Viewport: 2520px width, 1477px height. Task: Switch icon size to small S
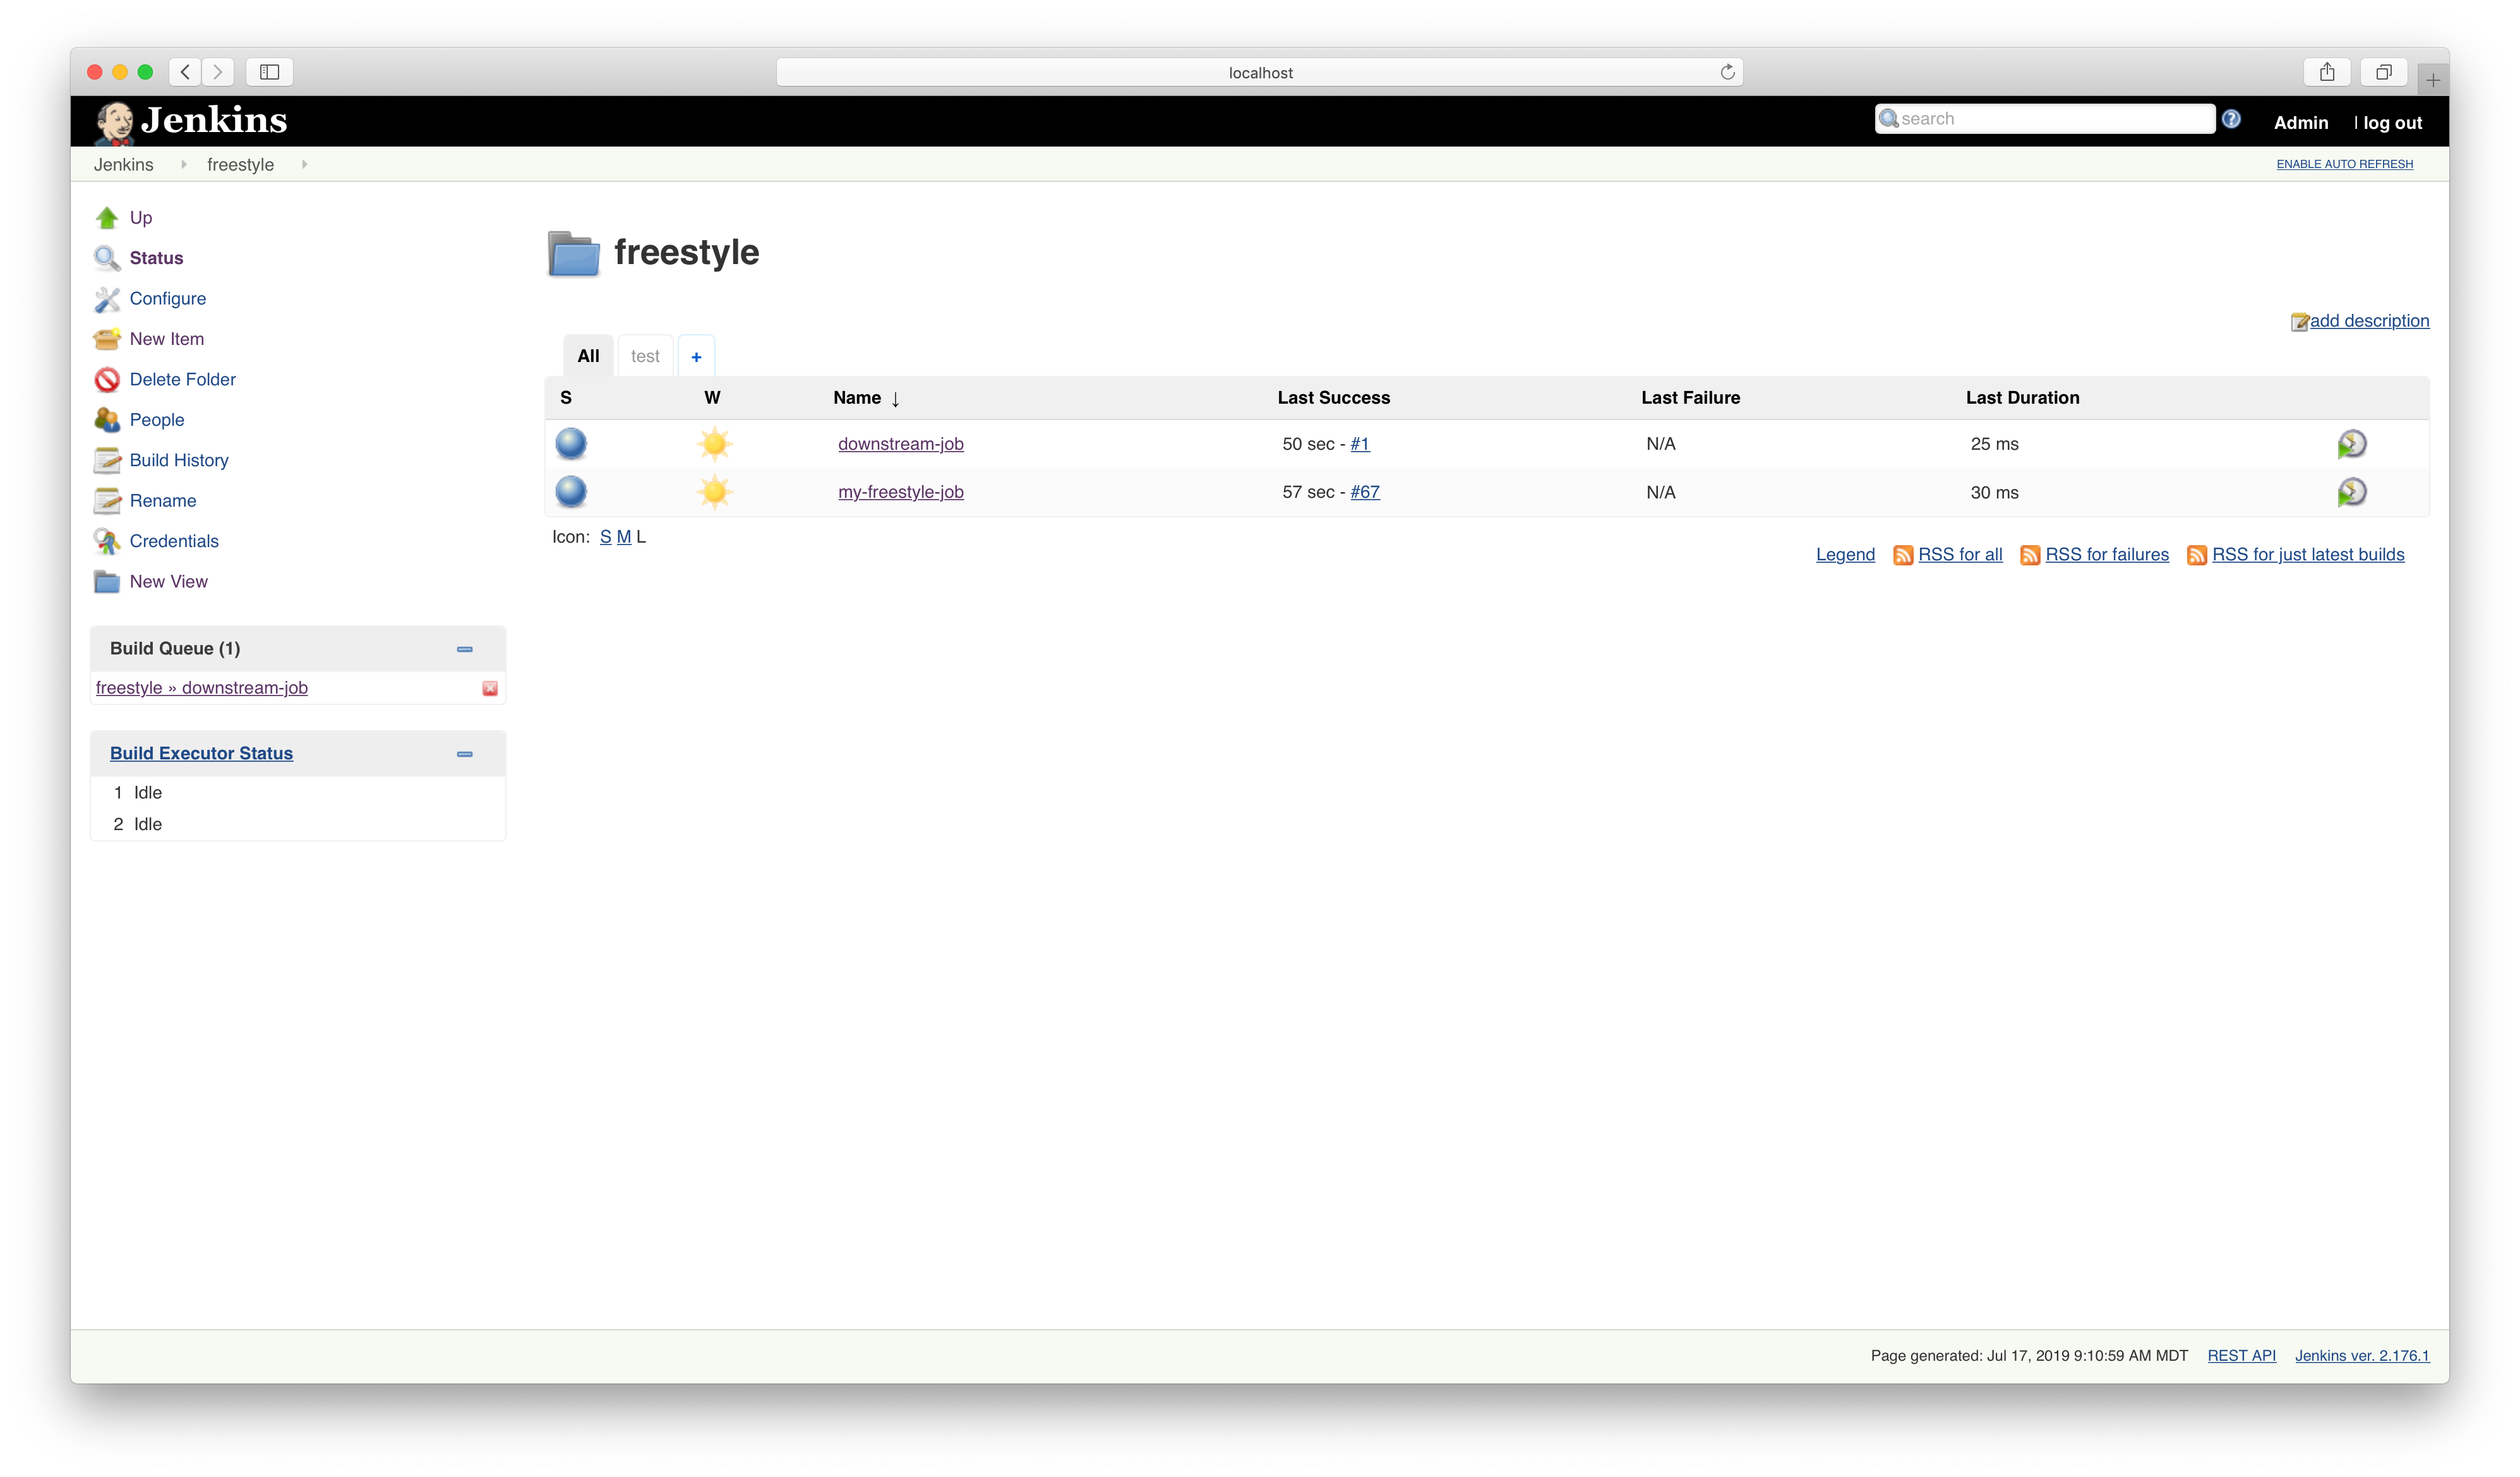click(605, 537)
